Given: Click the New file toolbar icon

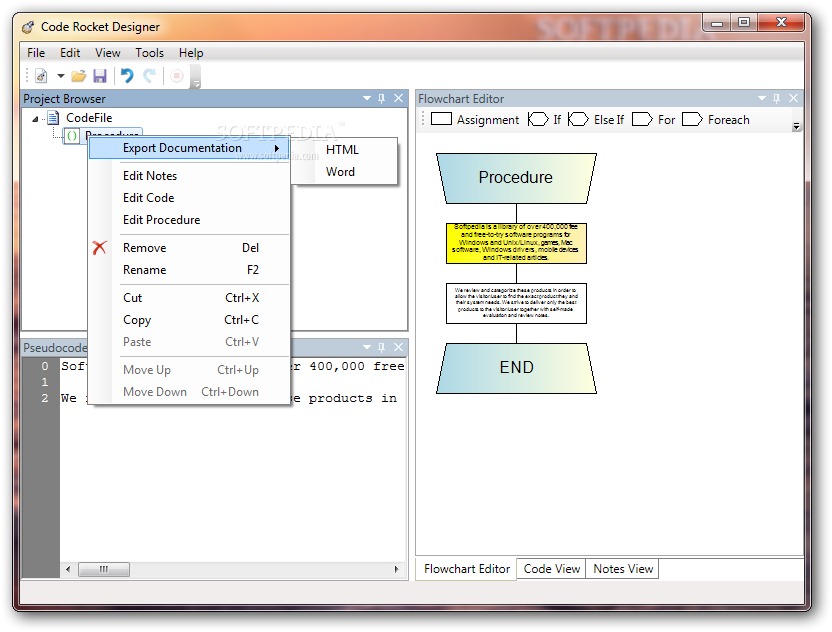Looking at the screenshot, I should pos(41,76).
